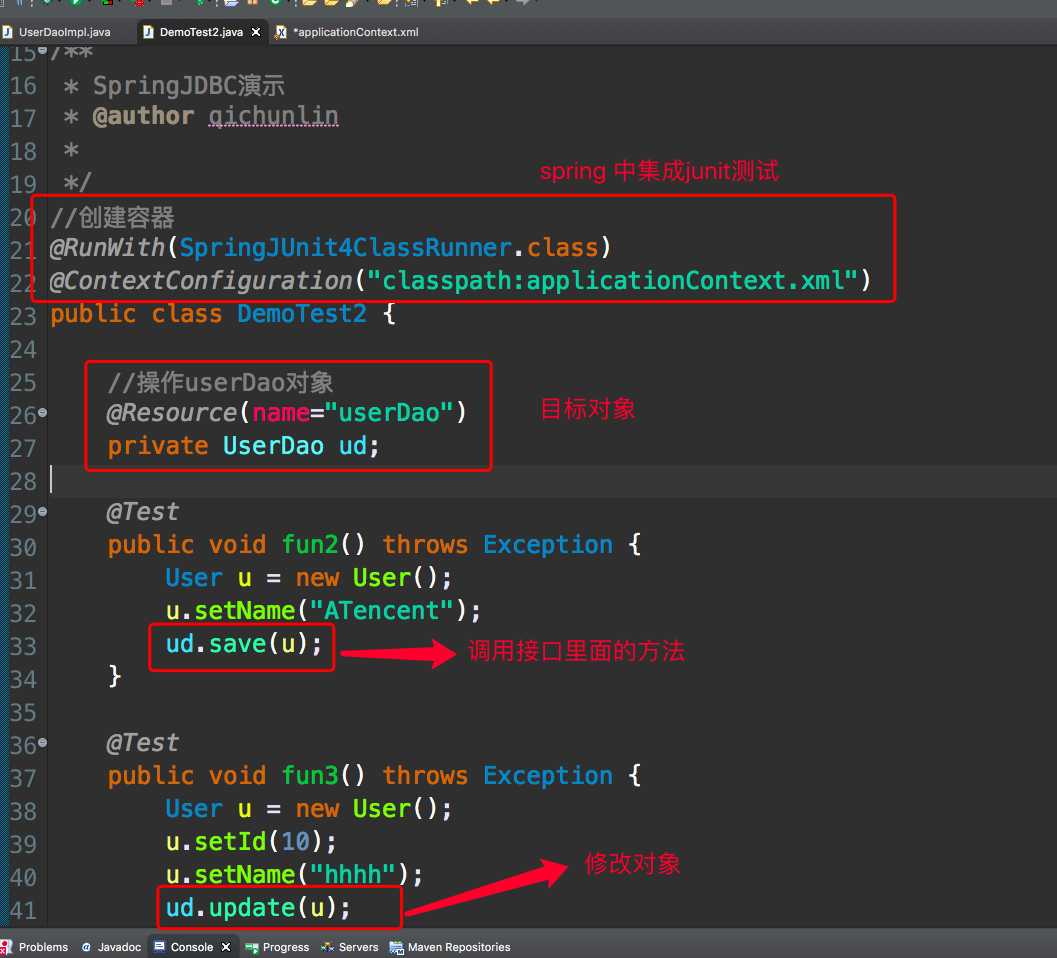The height and width of the screenshot is (958, 1057).
Task: Click the fun2 method name
Action: pos(309,544)
